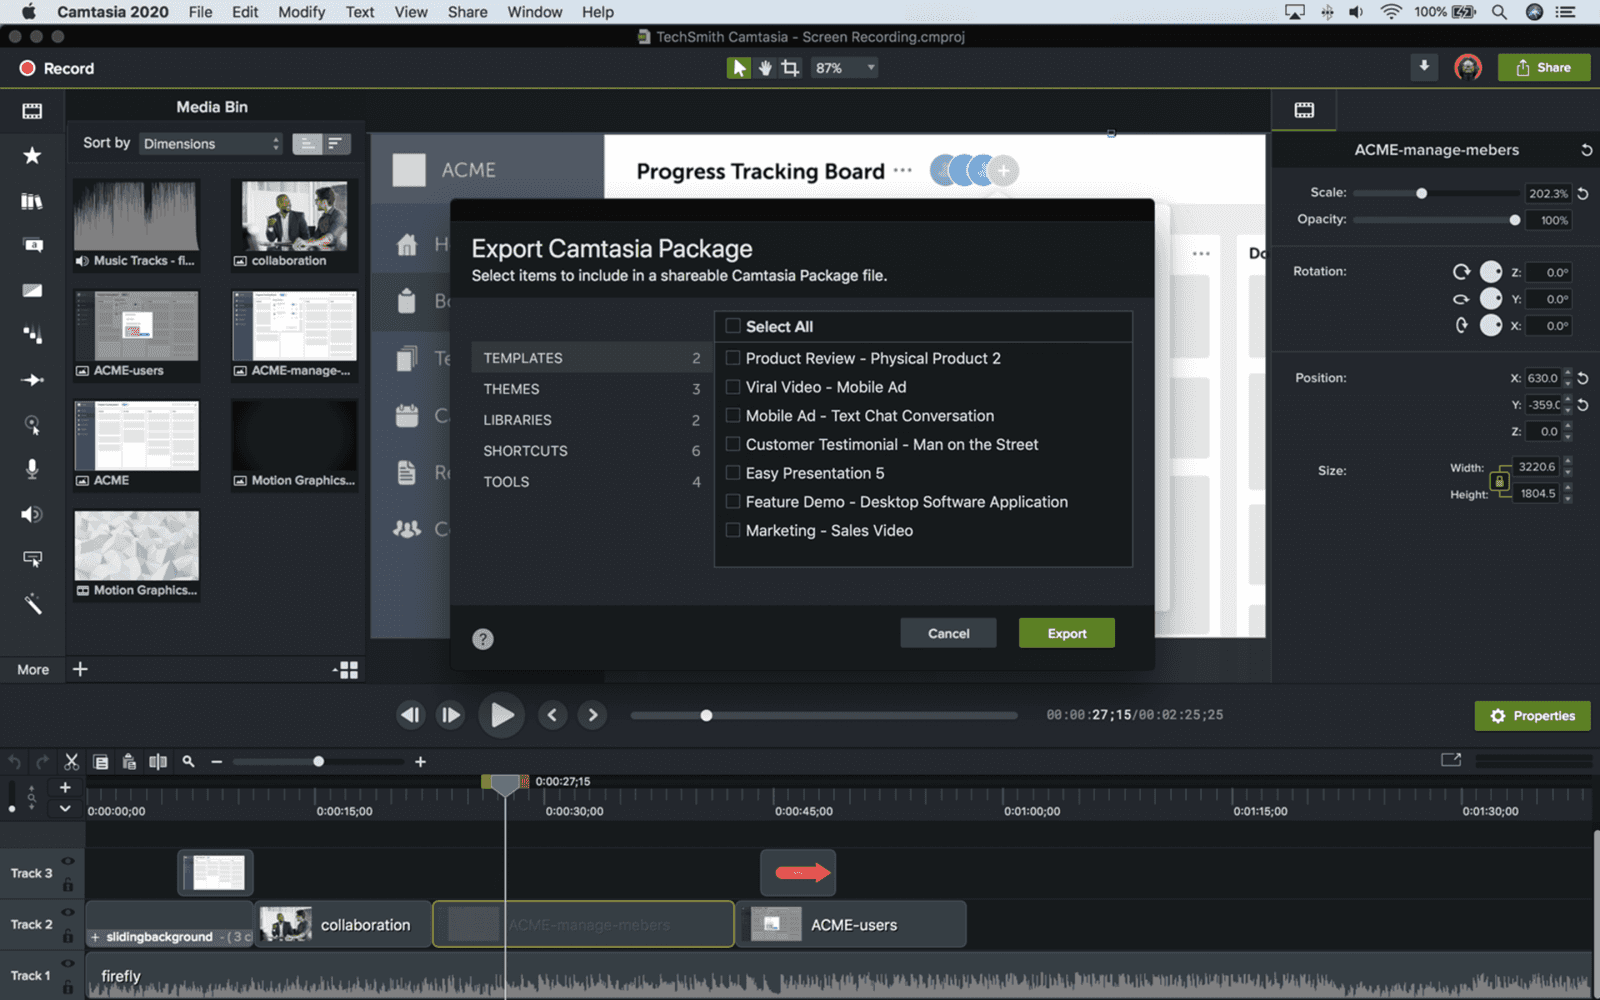Screen dimensions: 1600x1000
Task: Click the main Play button
Action: 501,715
